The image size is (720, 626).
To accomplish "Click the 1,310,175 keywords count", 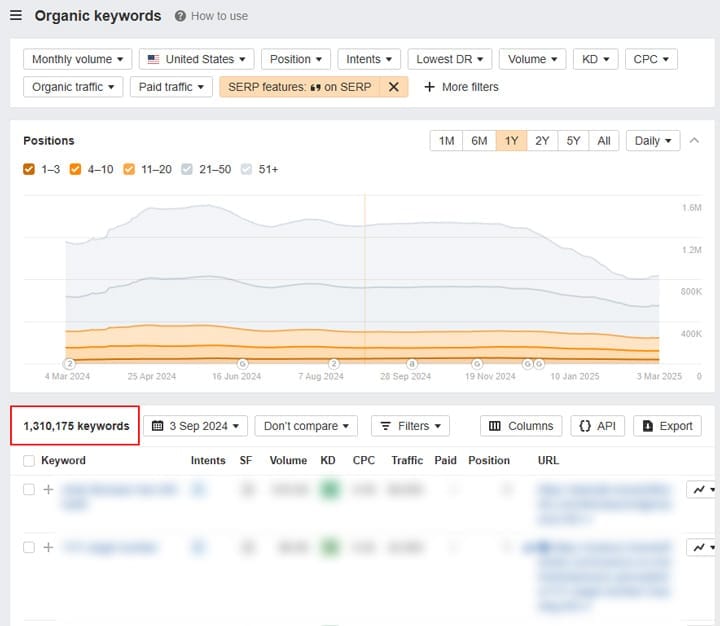I will 76,426.
